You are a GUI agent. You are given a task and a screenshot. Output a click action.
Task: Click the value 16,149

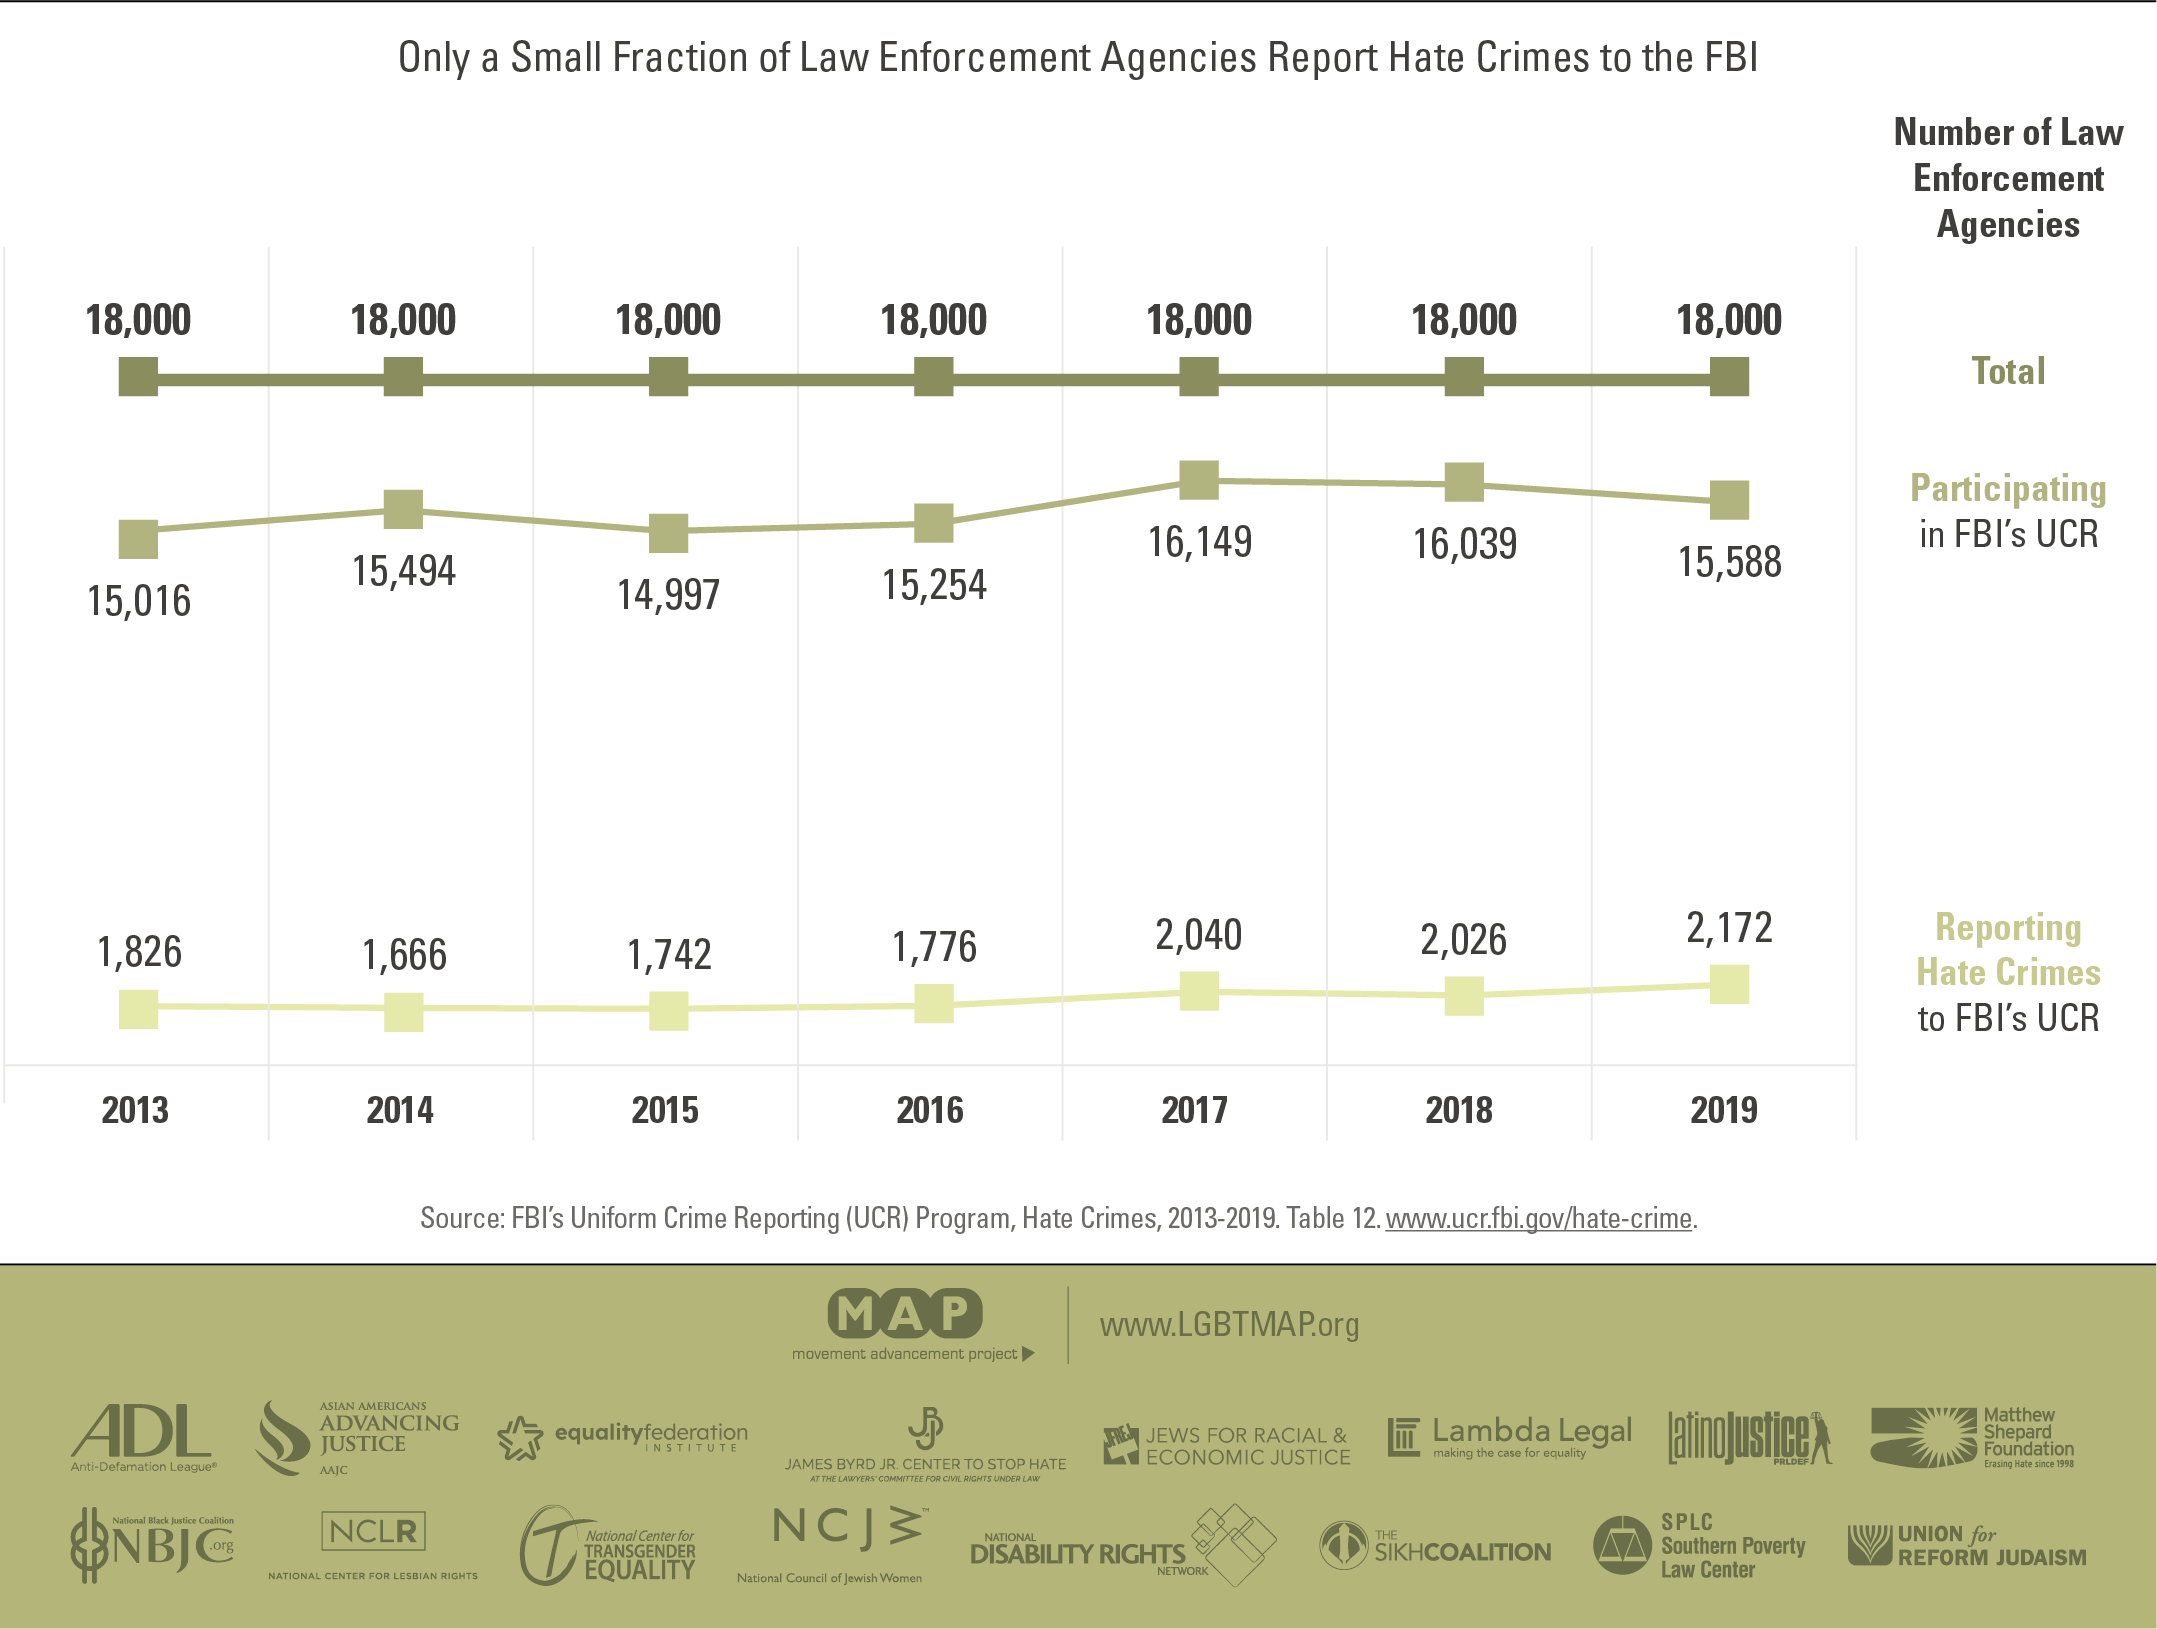[1199, 542]
